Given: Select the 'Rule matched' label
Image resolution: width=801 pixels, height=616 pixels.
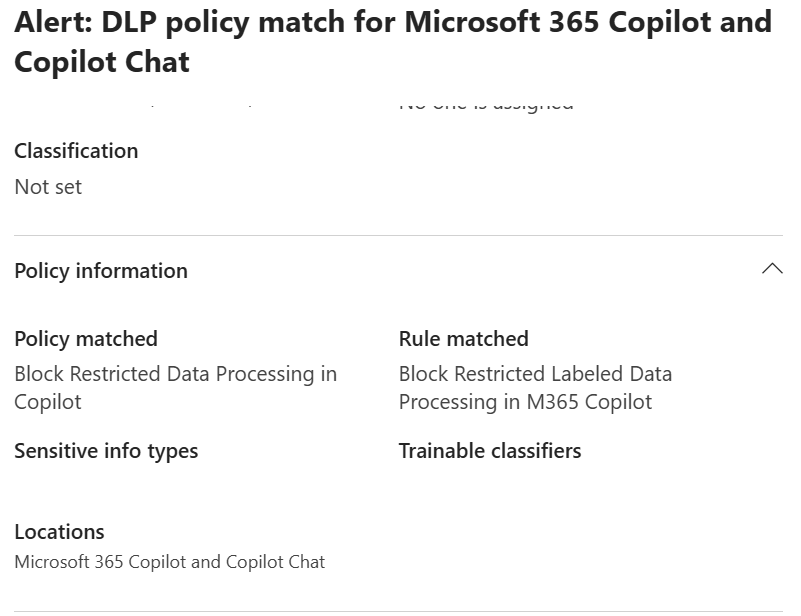Looking at the screenshot, I should tap(463, 339).
